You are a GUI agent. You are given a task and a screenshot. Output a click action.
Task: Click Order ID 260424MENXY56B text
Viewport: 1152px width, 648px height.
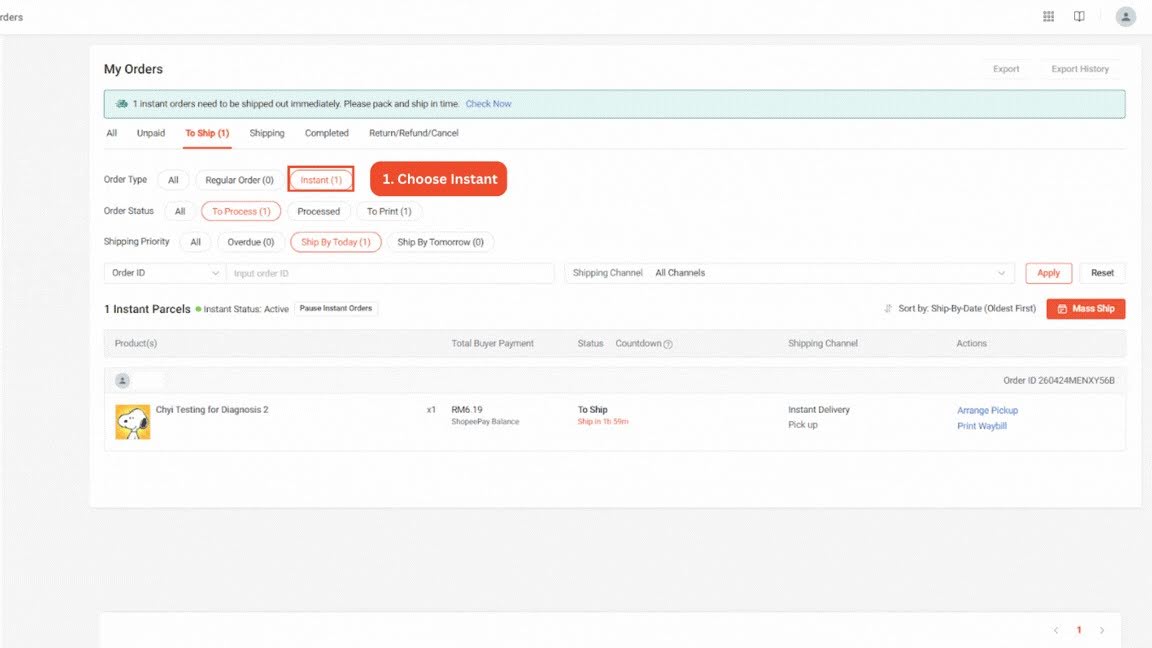1059,381
